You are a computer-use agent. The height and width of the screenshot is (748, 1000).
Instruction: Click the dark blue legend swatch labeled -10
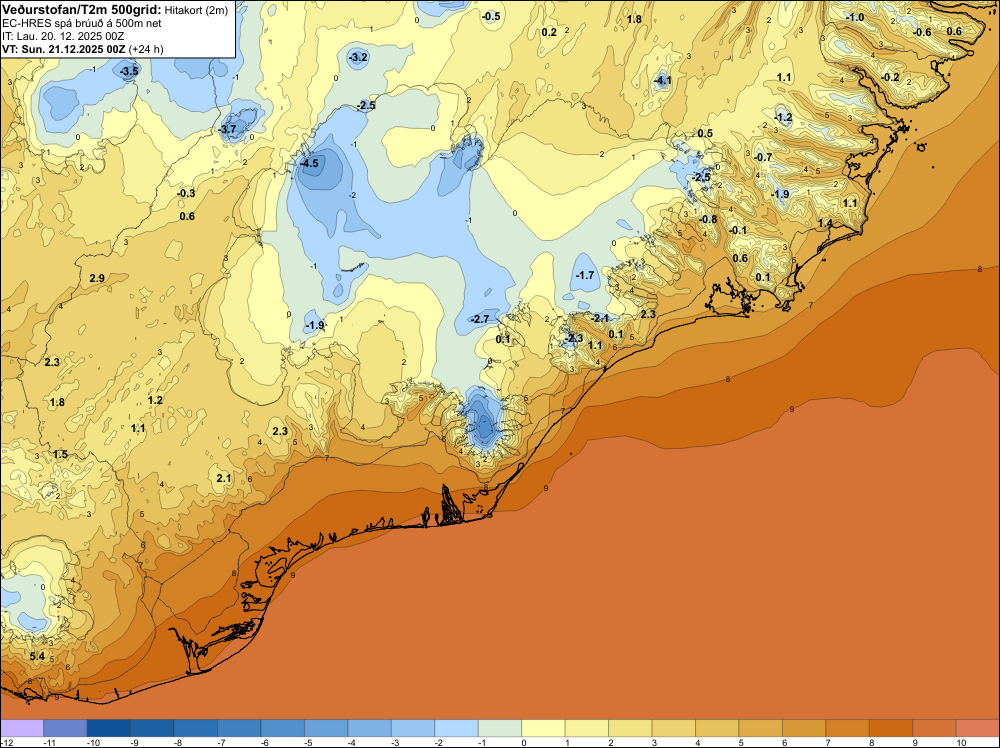point(108,728)
